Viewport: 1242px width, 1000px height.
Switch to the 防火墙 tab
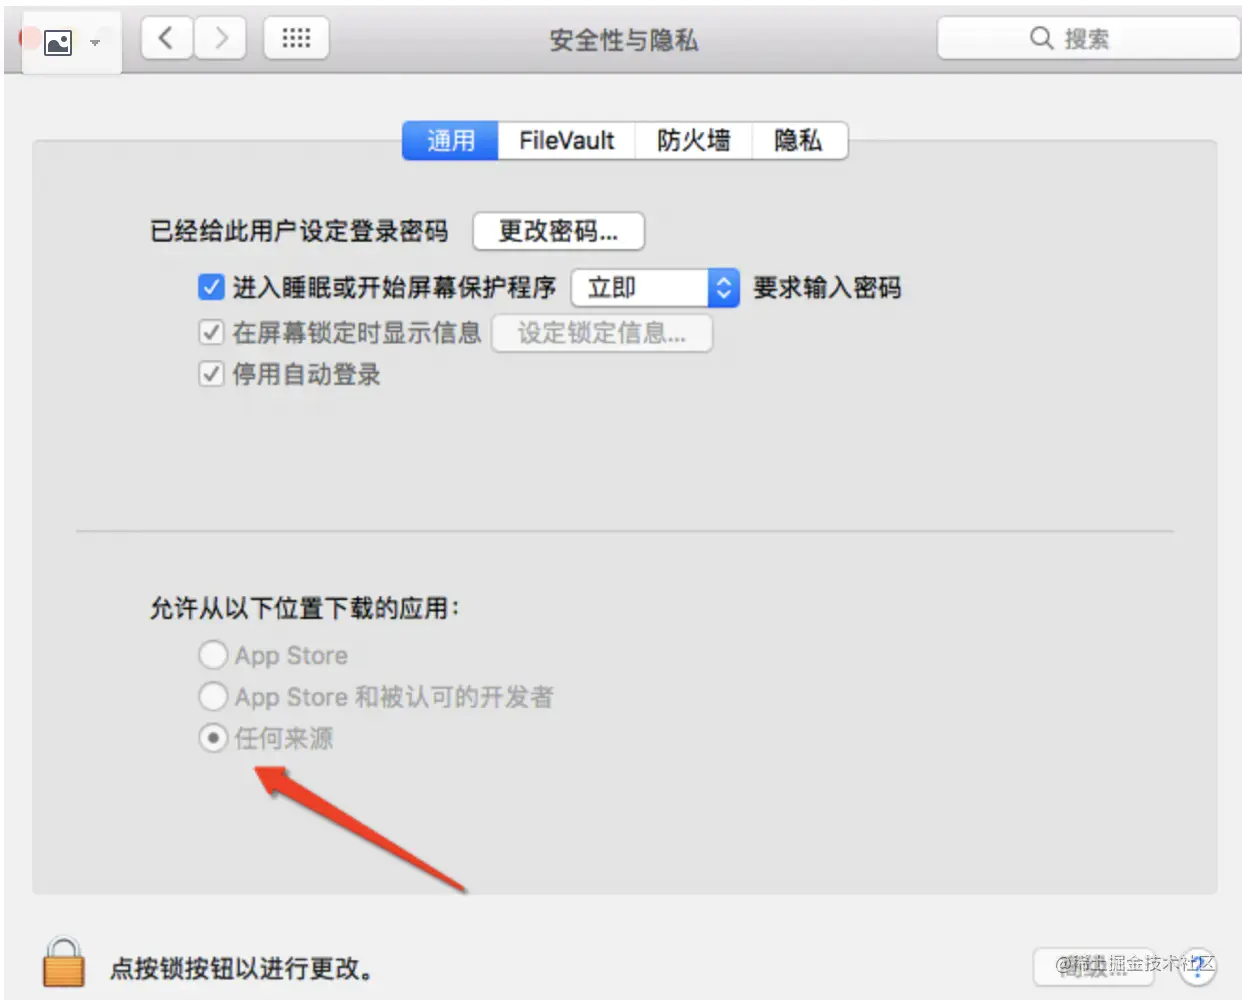(693, 141)
